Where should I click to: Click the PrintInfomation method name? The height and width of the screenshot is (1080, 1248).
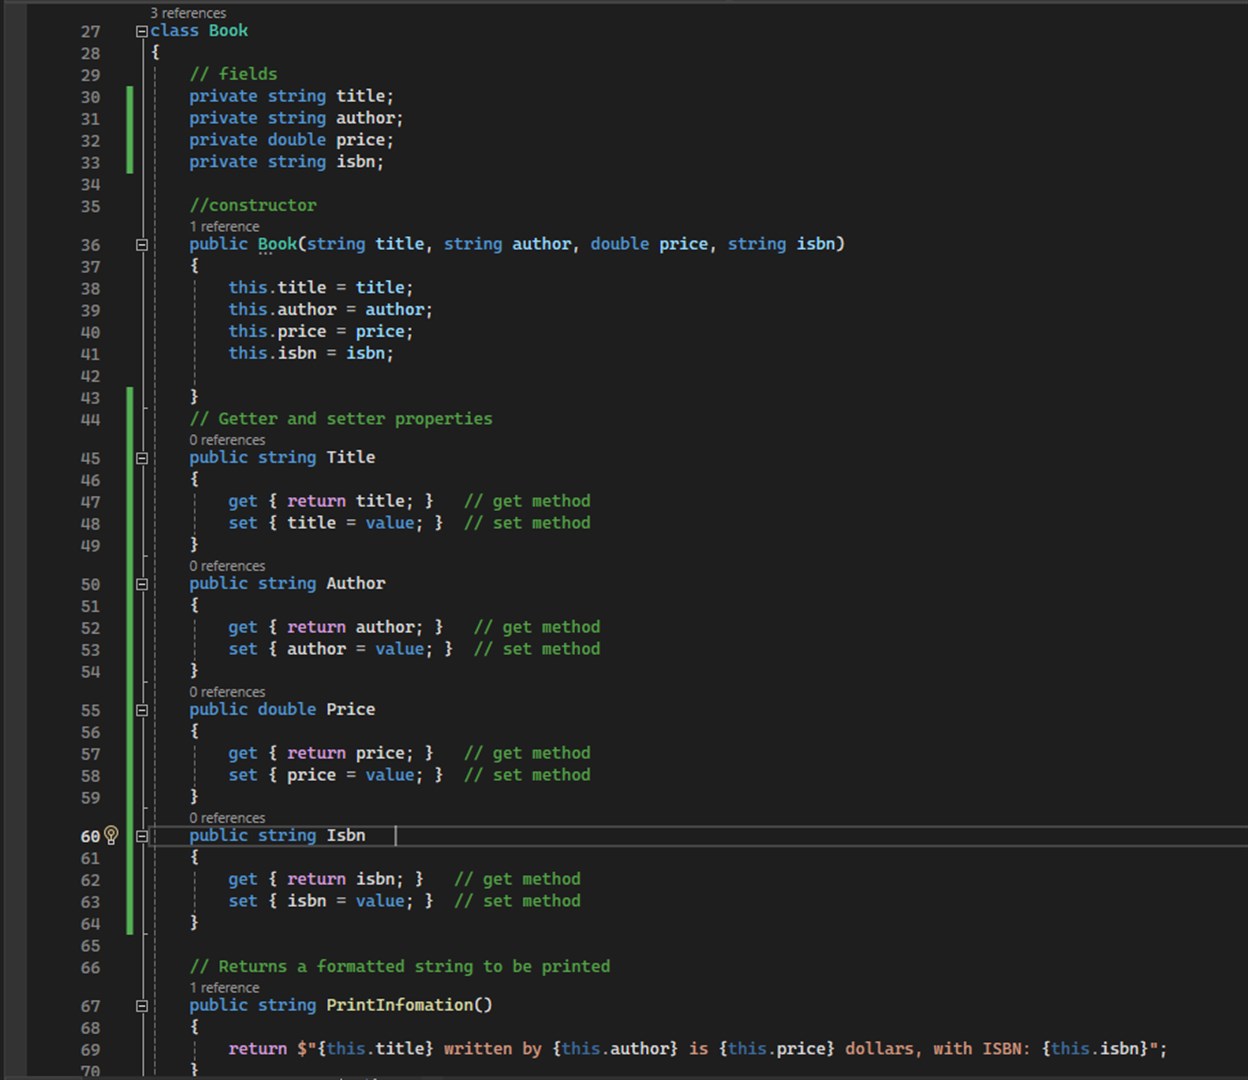click(x=400, y=1005)
